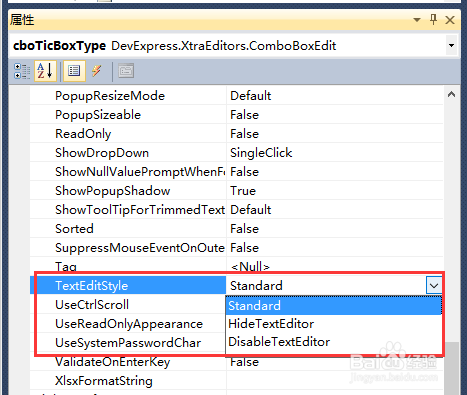Click the property grid scrollbar thumb
467x395 pixels.
click(452, 368)
